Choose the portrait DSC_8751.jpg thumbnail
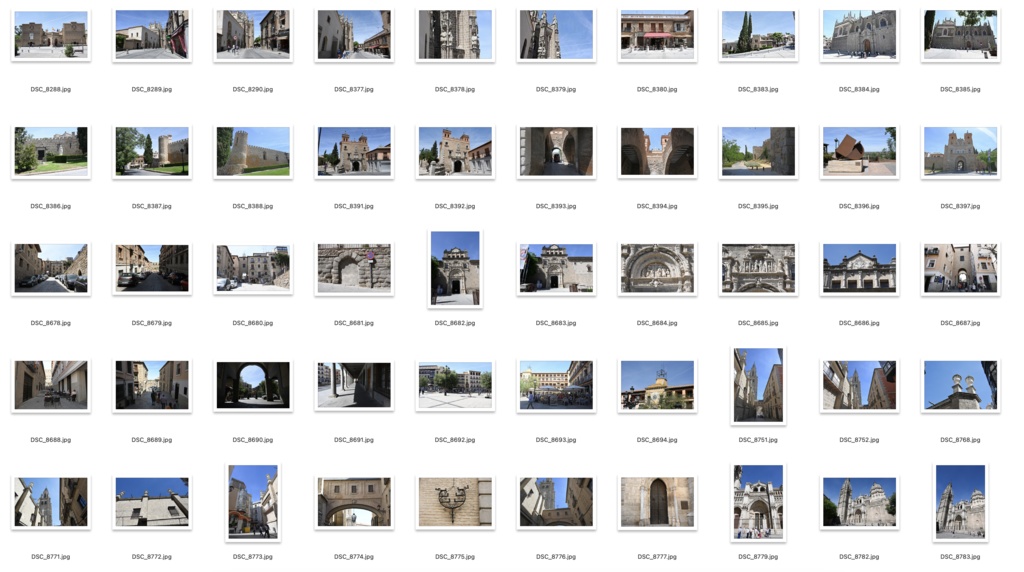 [758, 385]
